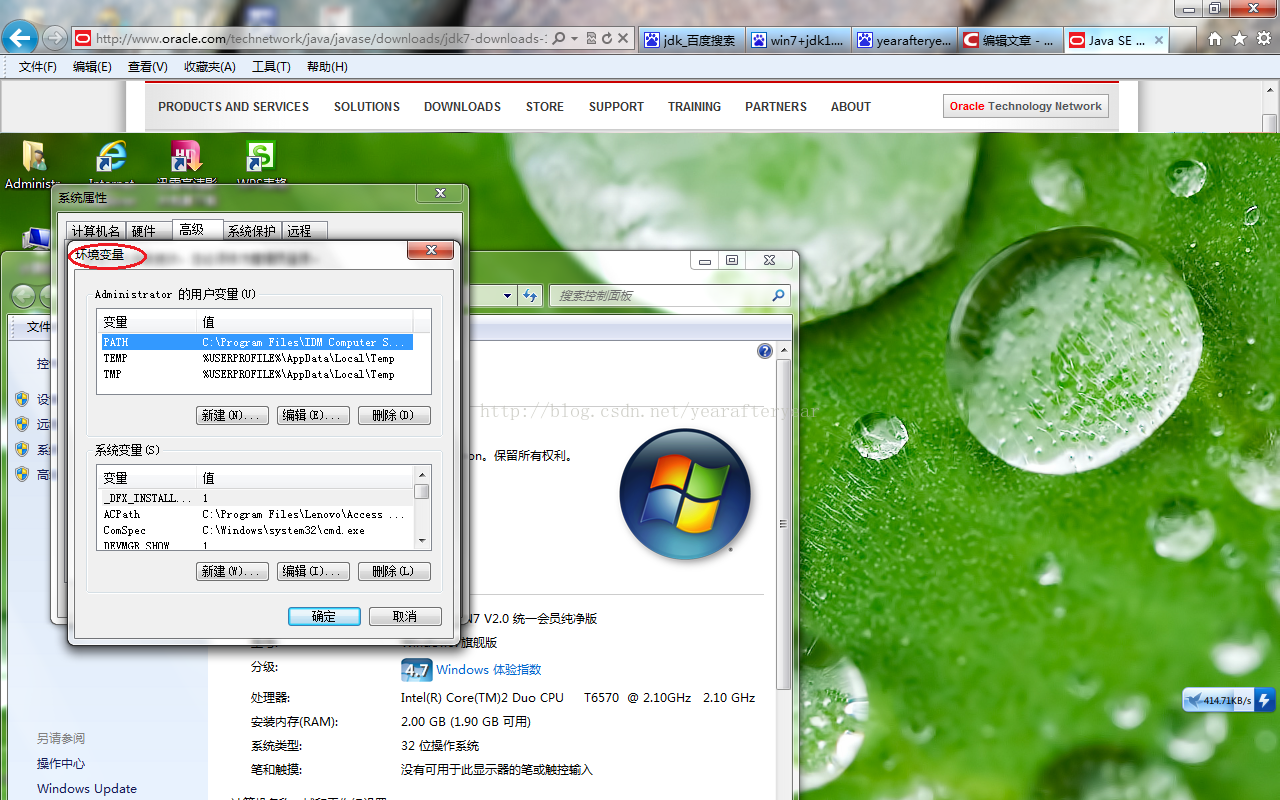Open the DOWNLOADS navigation link
1280x800 pixels.
(x=462, y=107)
